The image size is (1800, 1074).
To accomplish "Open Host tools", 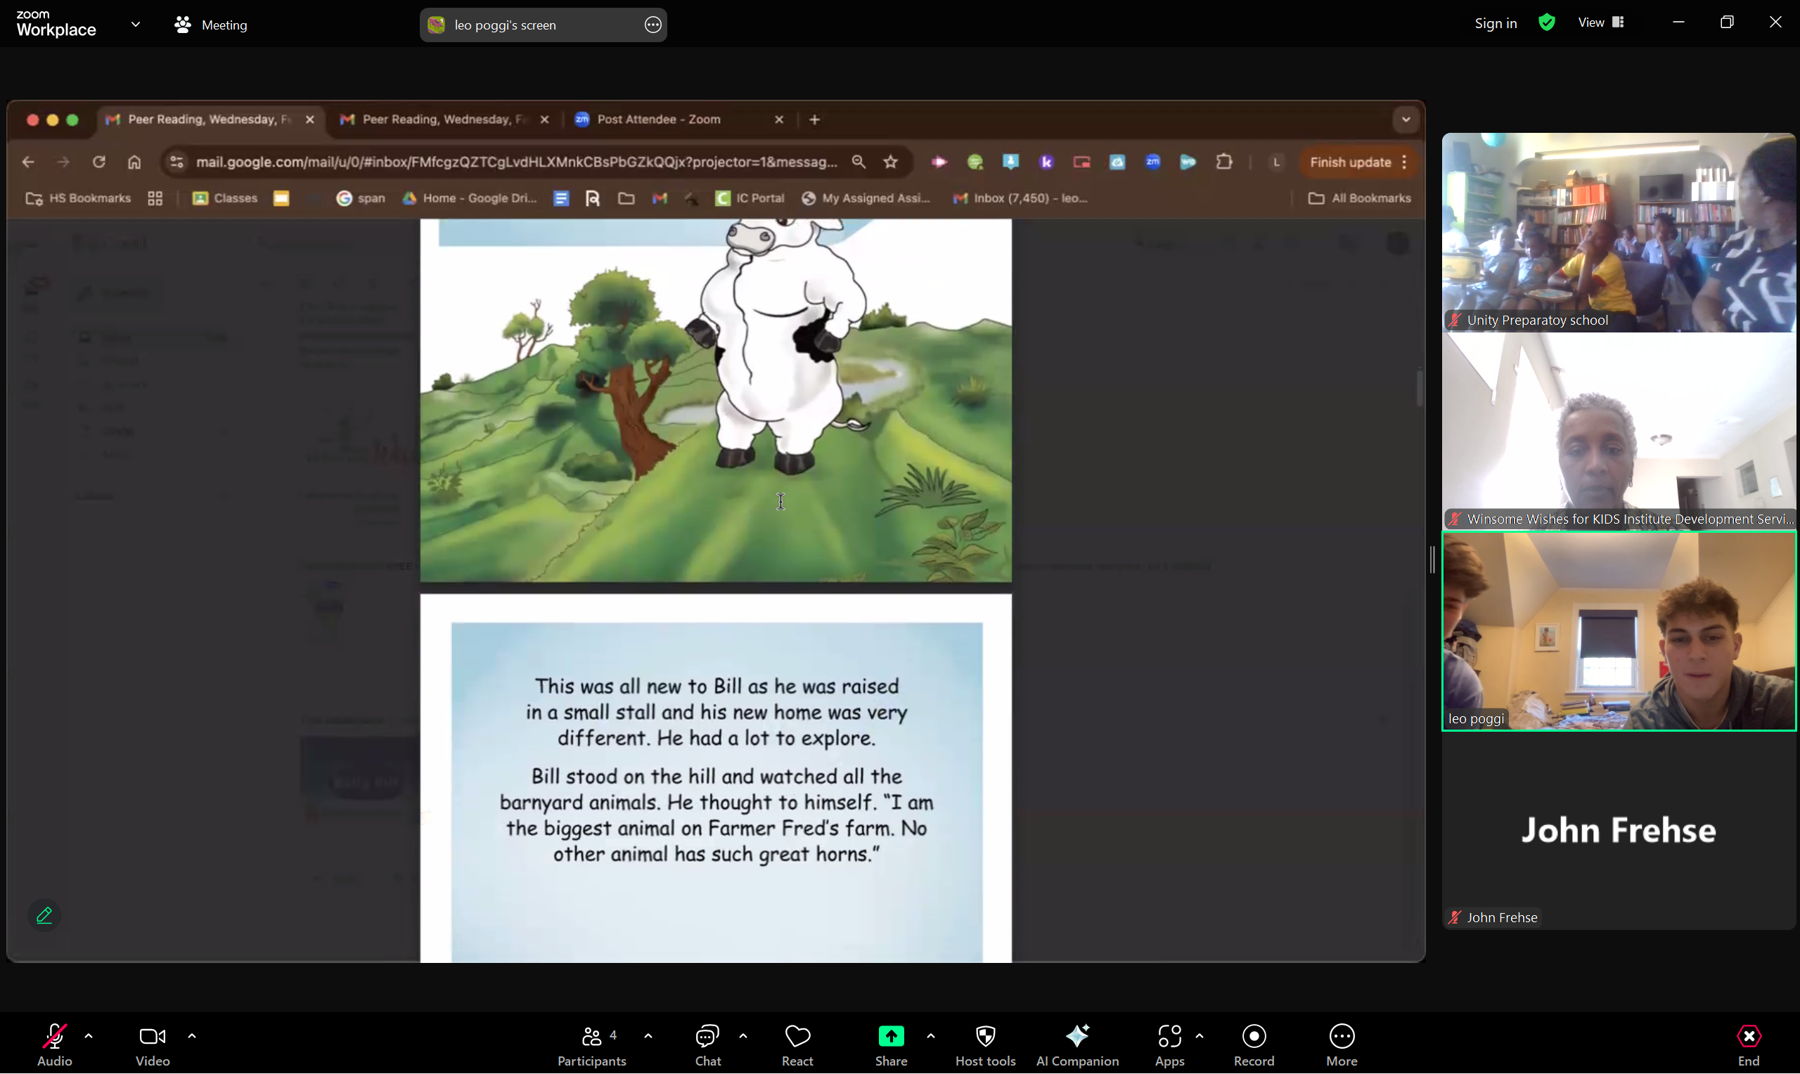I will [985, 1044].
